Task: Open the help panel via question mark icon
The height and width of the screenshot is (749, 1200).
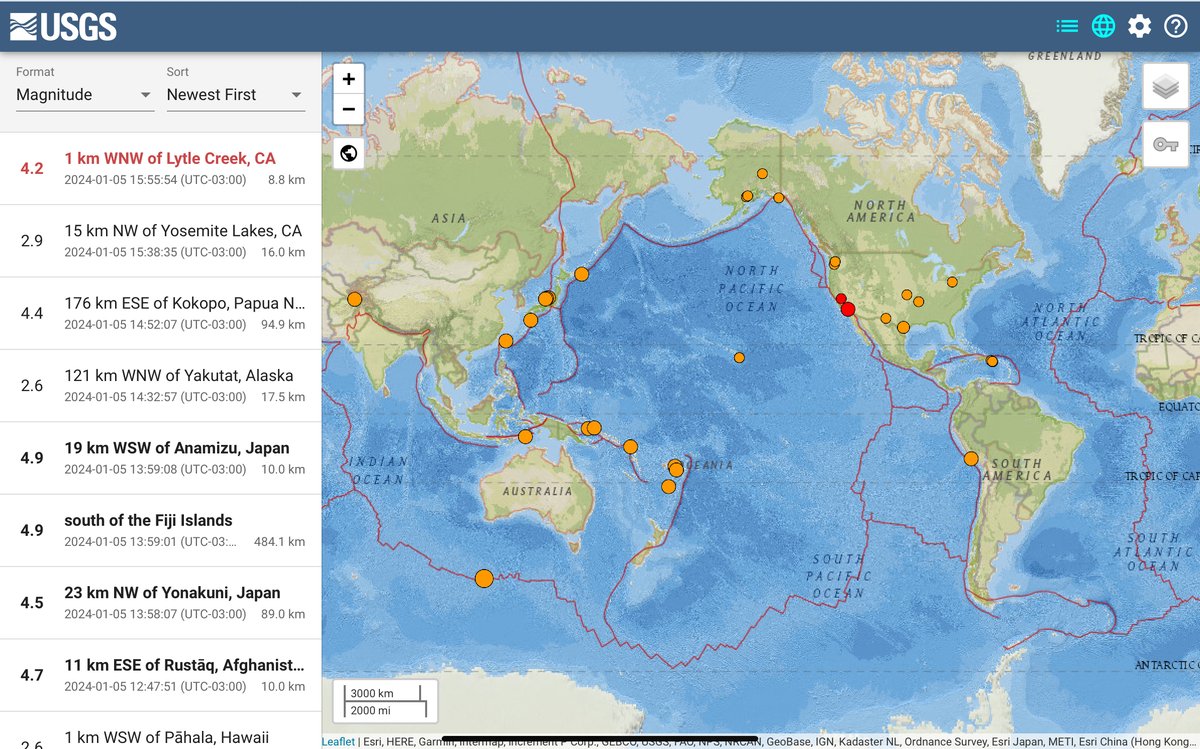Action: tap(1174, 25)
